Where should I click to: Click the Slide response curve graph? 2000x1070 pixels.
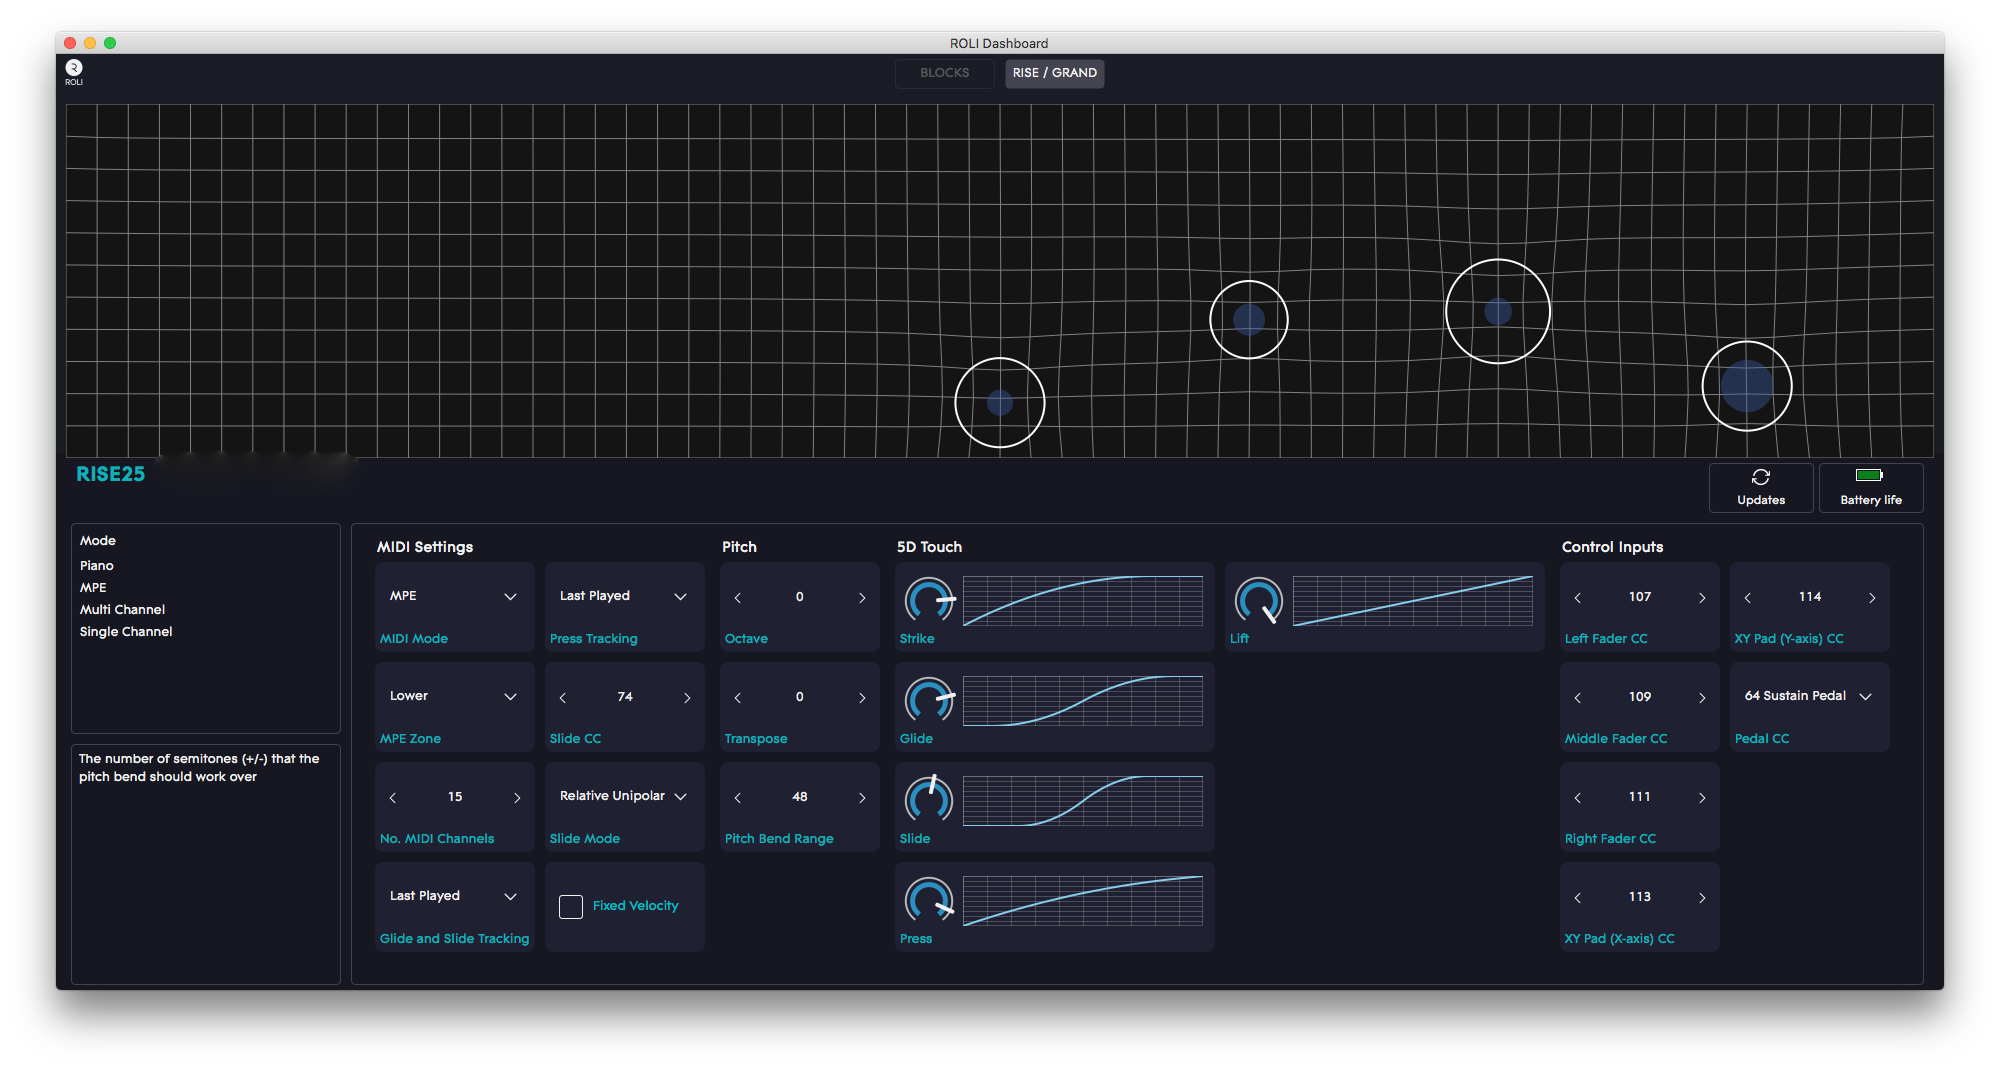click(1083, 800)
